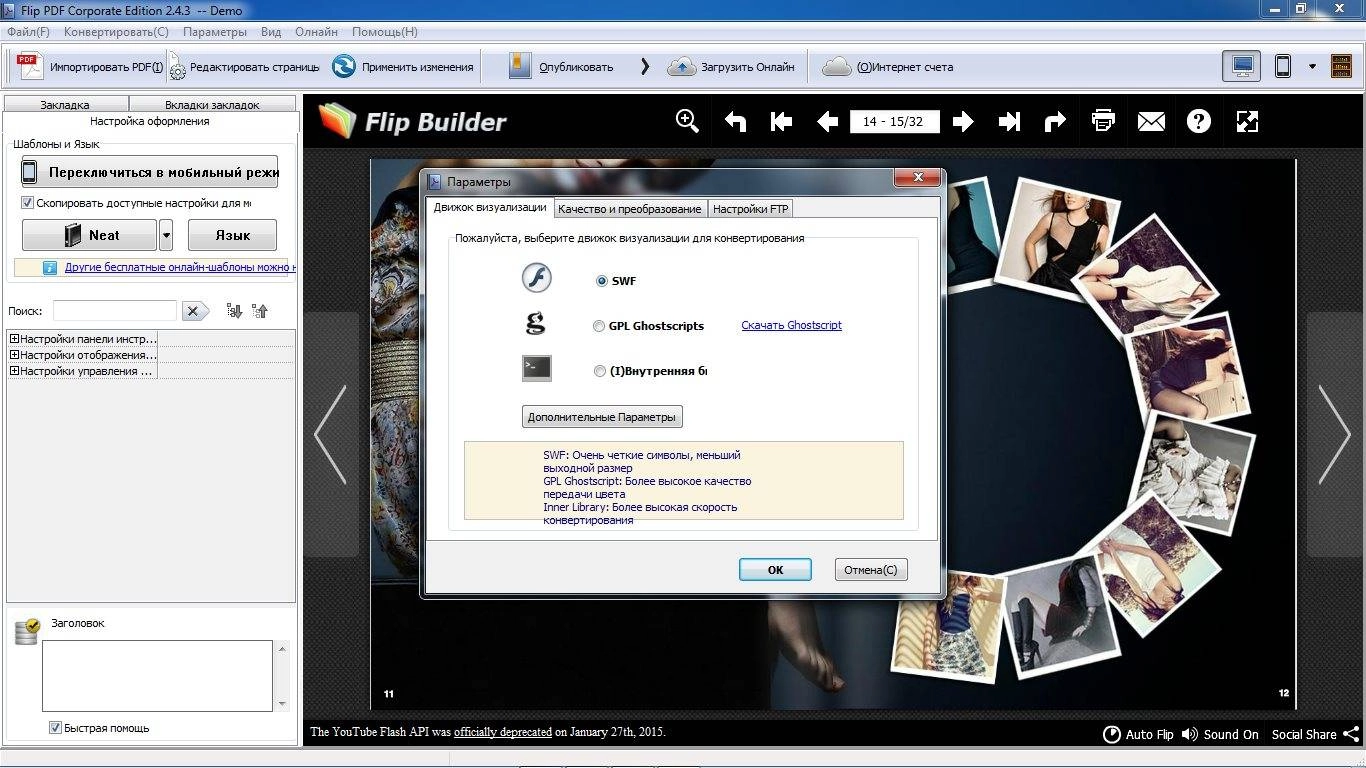1366x768 pixels.
Task: Click the Дополнительные Параметры button
Action: point(603,417)
